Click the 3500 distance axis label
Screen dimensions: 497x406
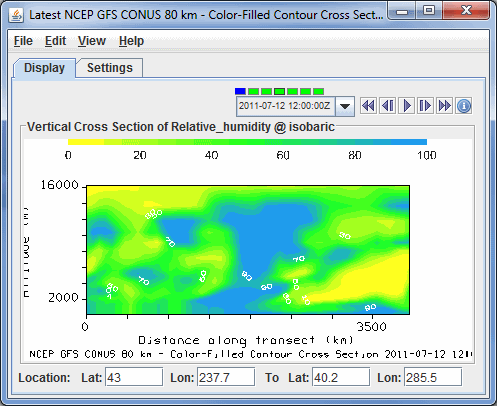pos(372,327)
